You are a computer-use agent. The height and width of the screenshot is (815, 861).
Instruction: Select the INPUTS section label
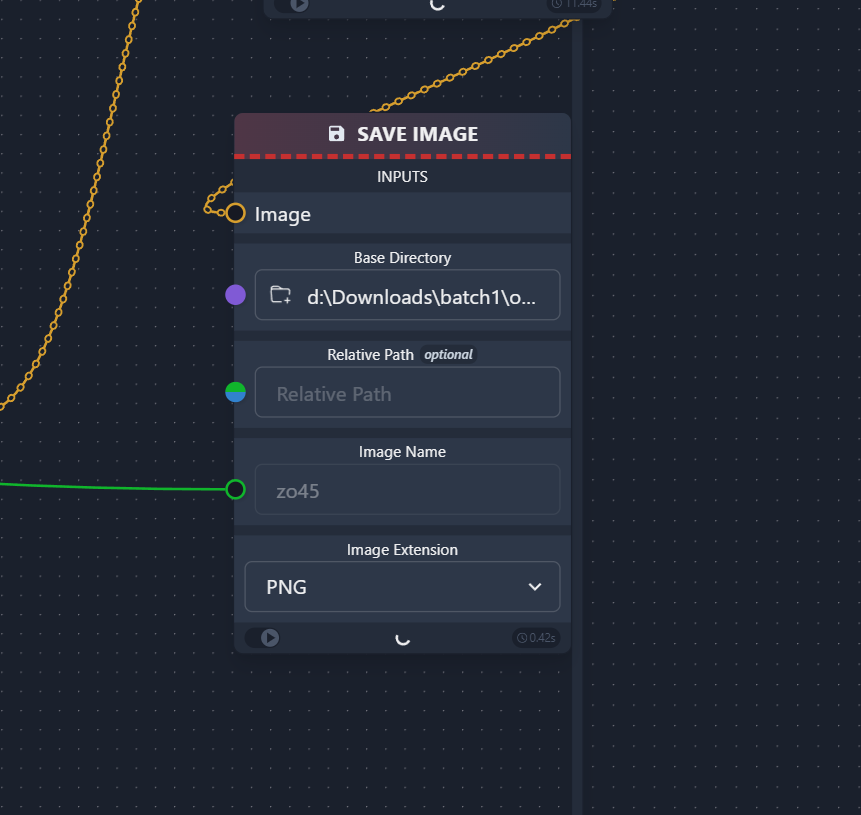coord(402,176)
